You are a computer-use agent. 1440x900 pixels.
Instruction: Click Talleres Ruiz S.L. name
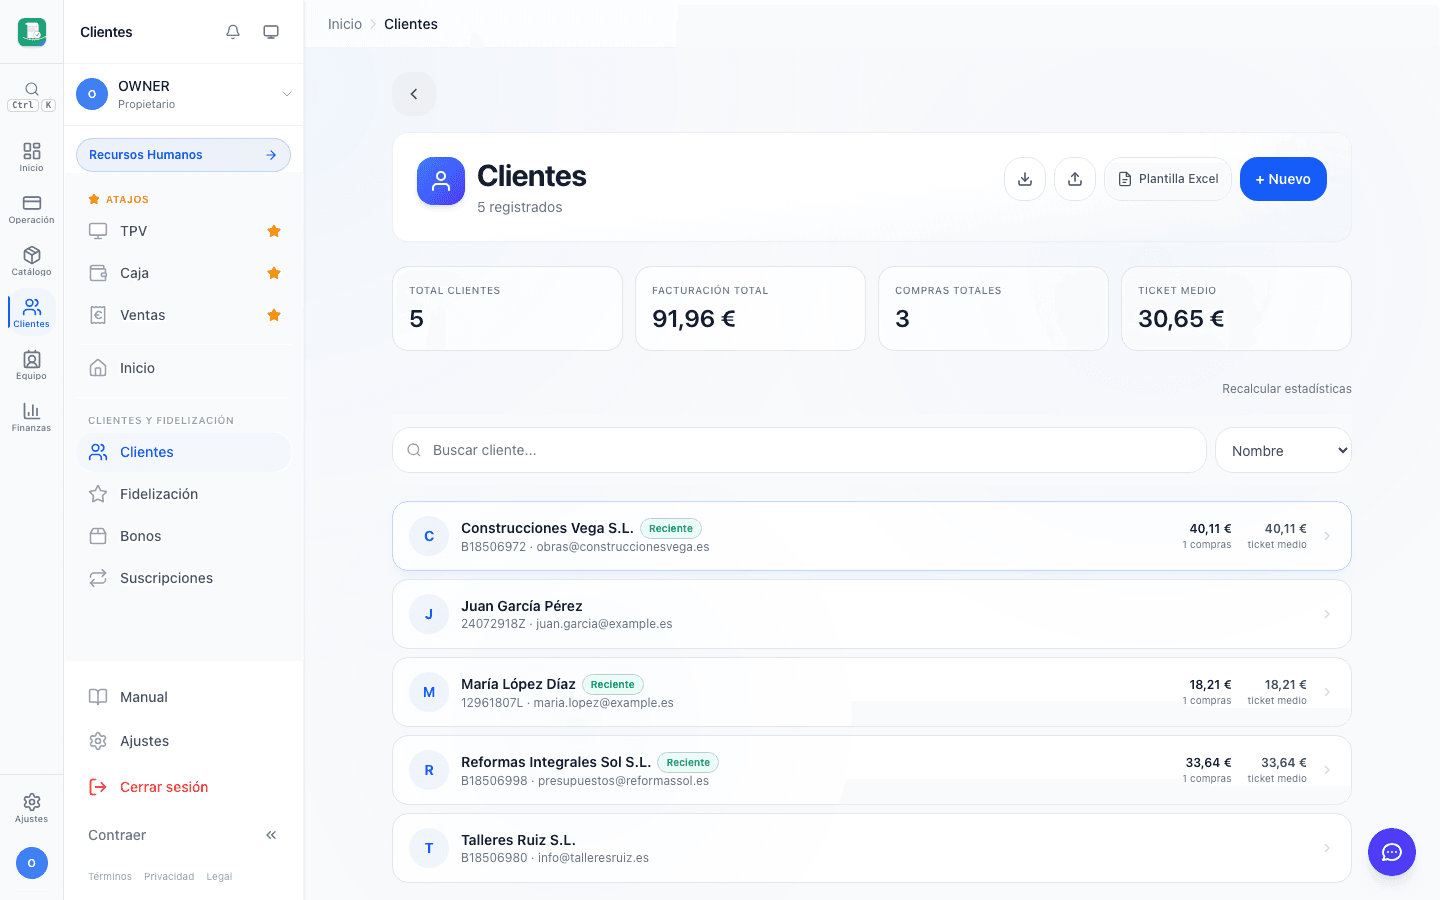(x=518, y=840)
